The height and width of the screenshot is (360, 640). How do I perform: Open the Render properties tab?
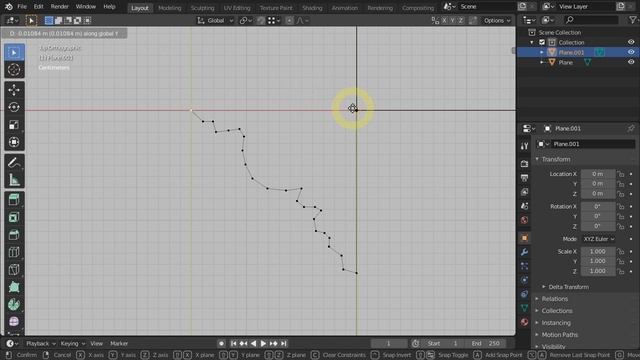pyautogui.click(x=524, y=164)
